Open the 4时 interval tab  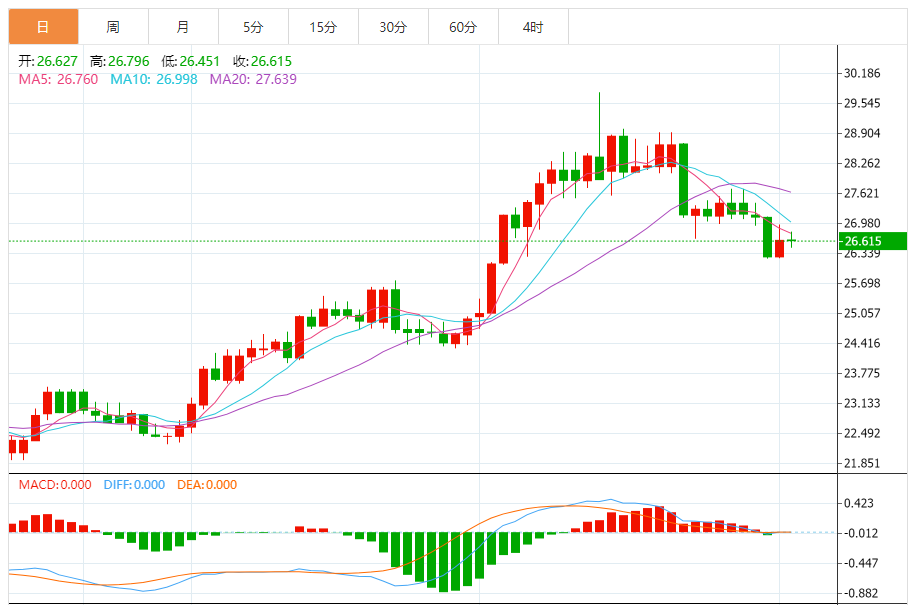533,27
